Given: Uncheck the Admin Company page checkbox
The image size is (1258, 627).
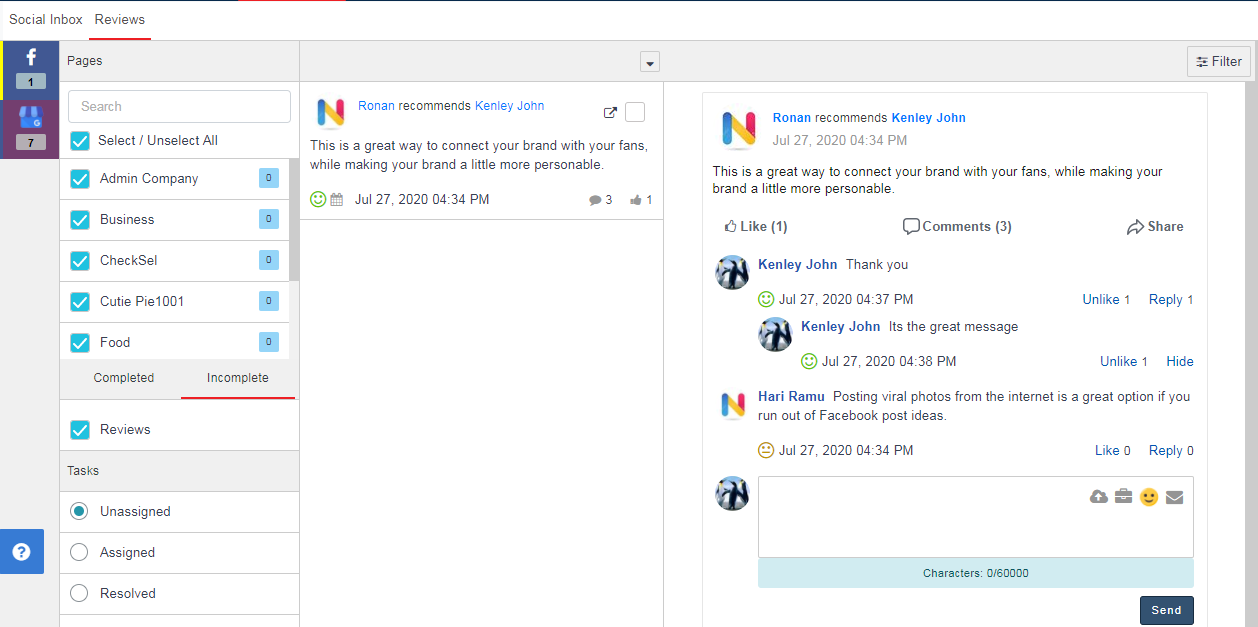Looking at the screenshot, I should pyautogui.click(x=80, y=179).
